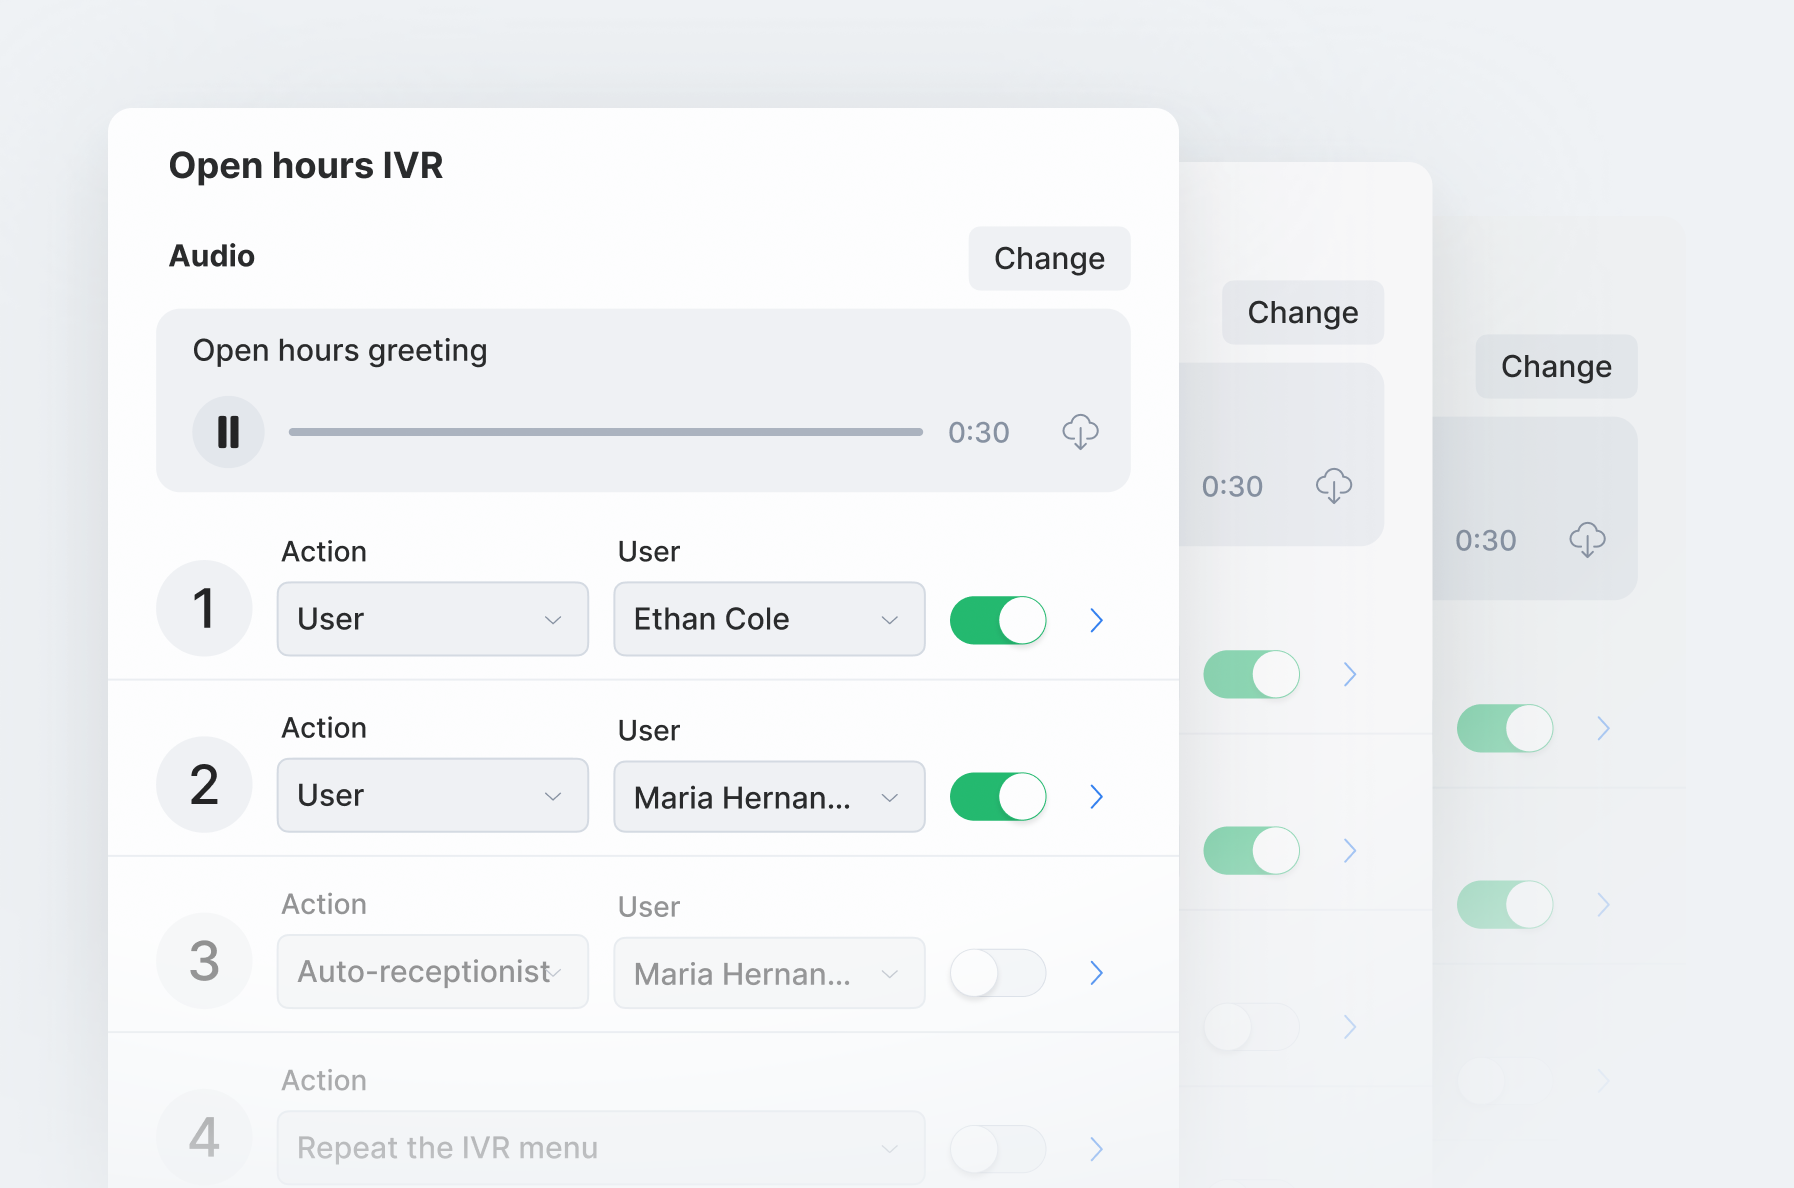The width and height of the screenshot is (1794, 1188).
Task: Expand the Repeat the IVR menu dropdown
Action: point(600,1148)
